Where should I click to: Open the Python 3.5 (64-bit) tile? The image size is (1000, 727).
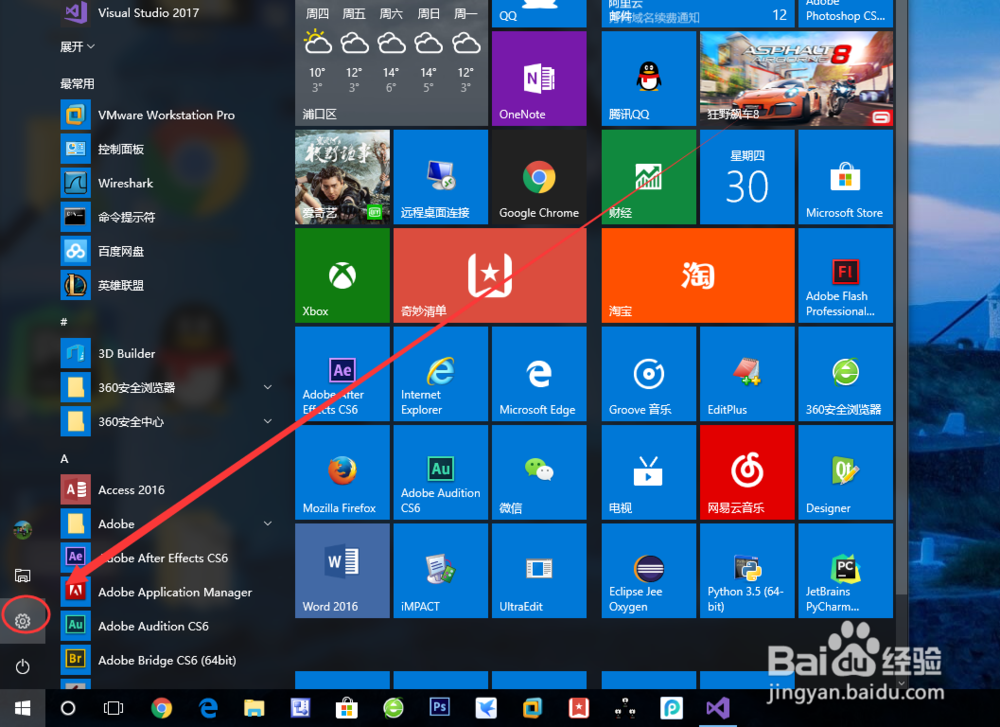coord(747,571)
